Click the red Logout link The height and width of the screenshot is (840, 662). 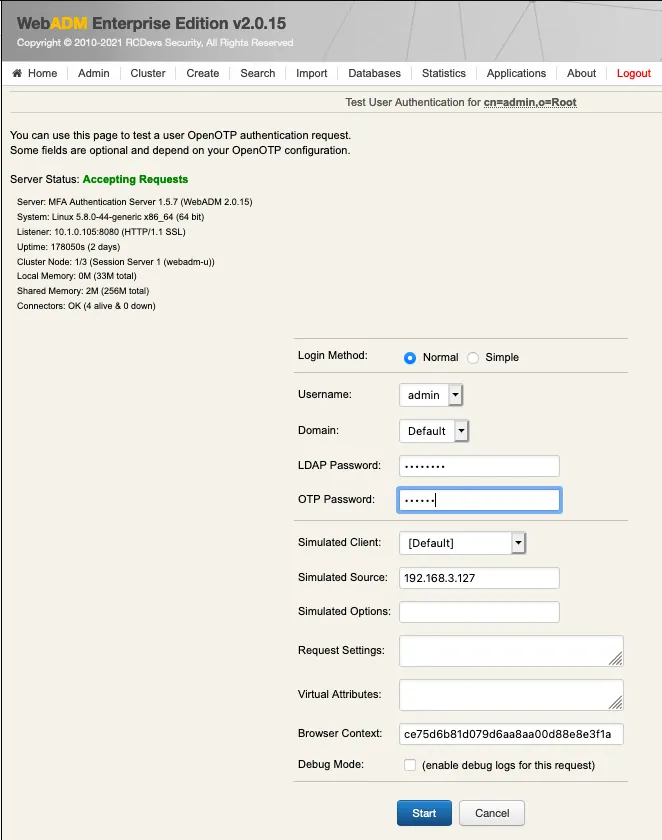[634, 73]
